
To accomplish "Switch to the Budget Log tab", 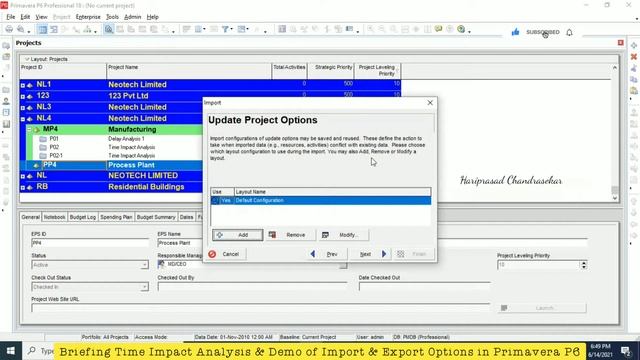I will 82,217.
